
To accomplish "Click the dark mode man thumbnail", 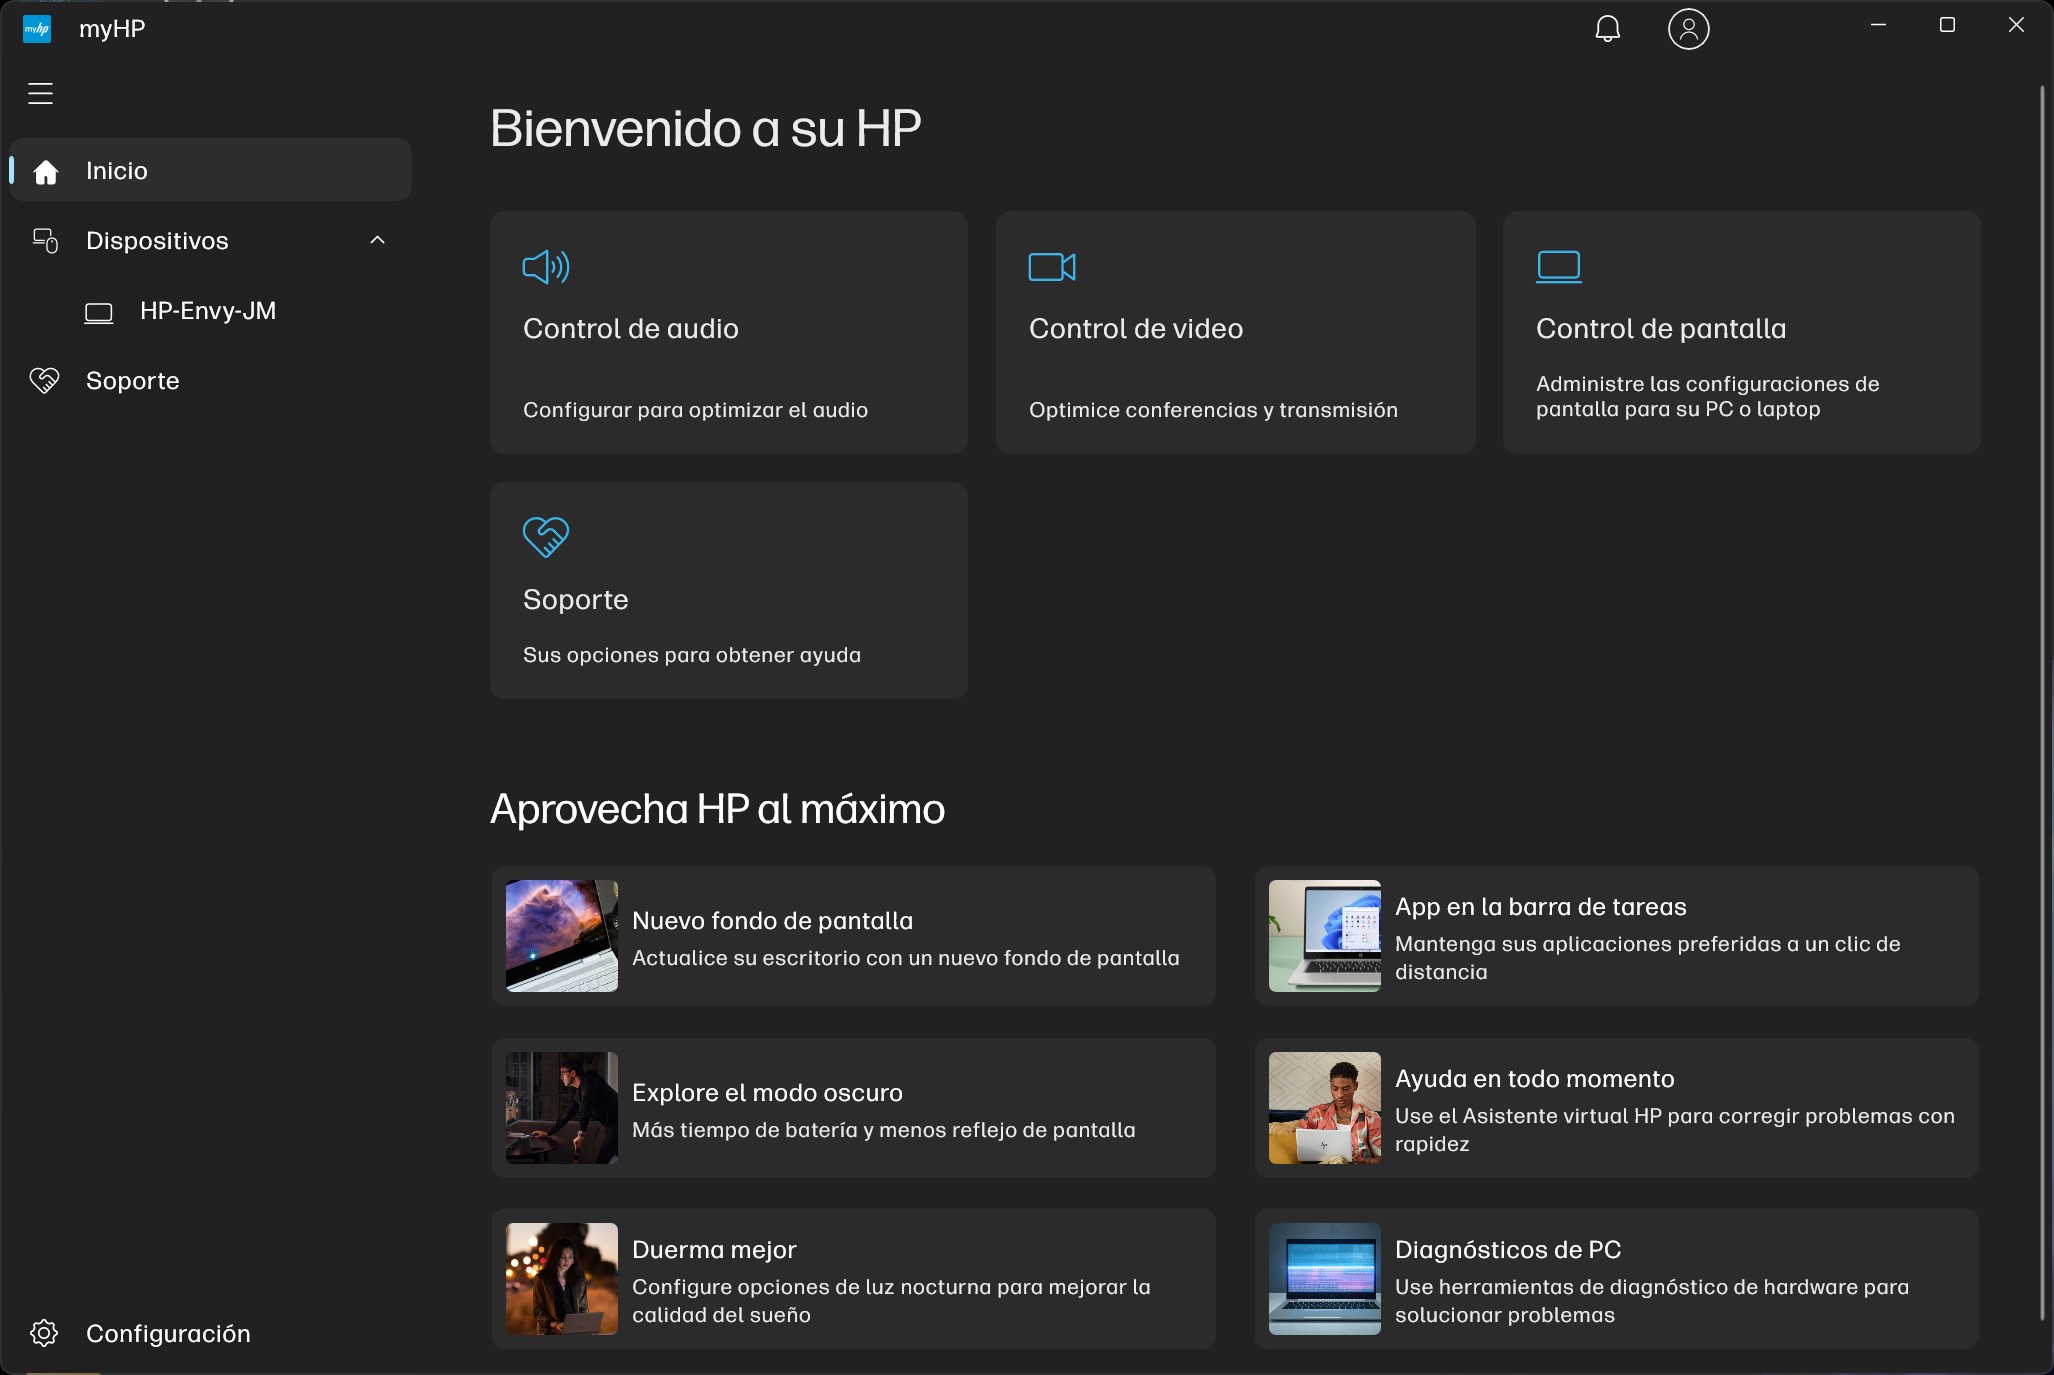I will click(562, 1108).
